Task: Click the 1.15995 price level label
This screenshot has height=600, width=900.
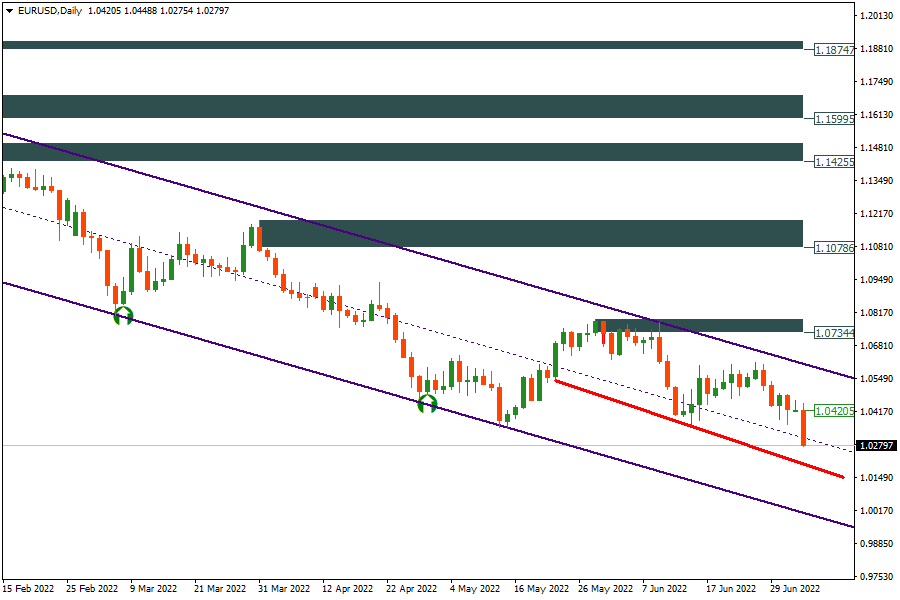Action: coord(834,118)
